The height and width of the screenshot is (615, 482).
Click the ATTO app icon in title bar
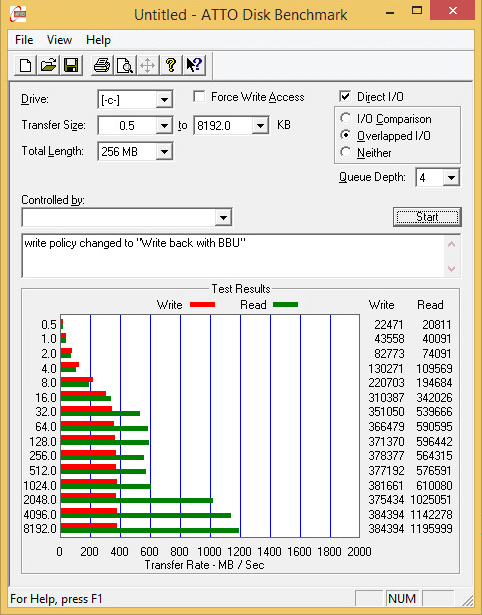point(18,15)
